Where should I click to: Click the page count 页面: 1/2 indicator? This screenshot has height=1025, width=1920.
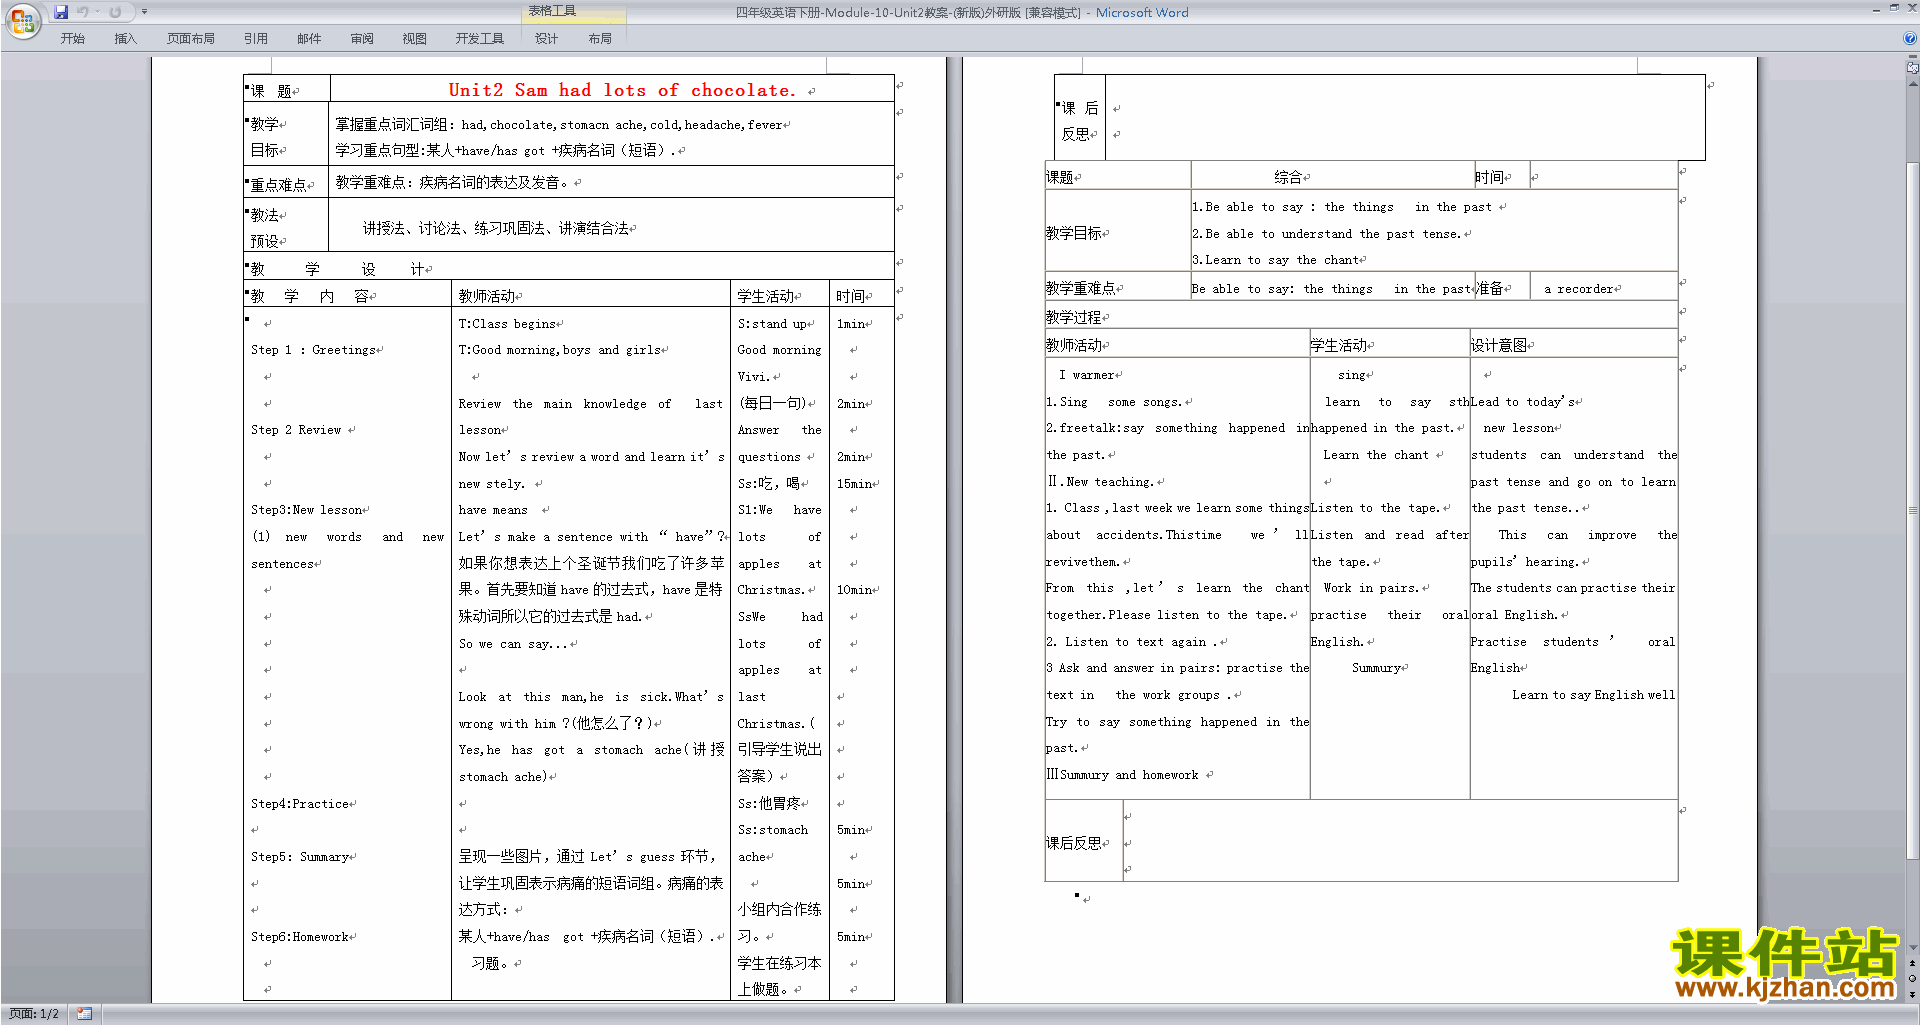point(34,1014)
